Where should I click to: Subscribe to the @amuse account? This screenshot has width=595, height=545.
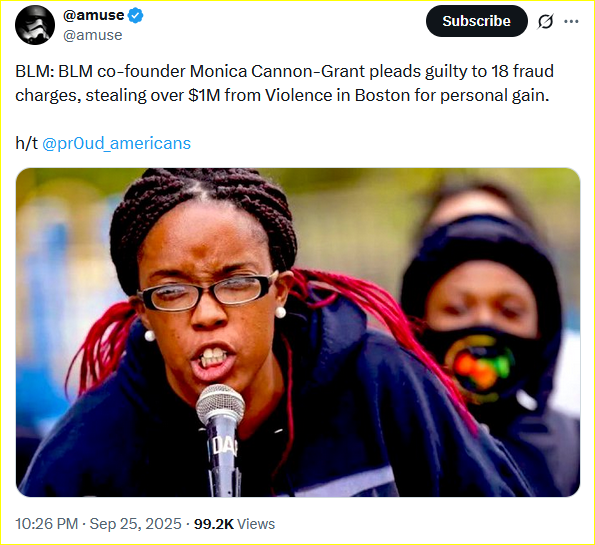point(477,21)
